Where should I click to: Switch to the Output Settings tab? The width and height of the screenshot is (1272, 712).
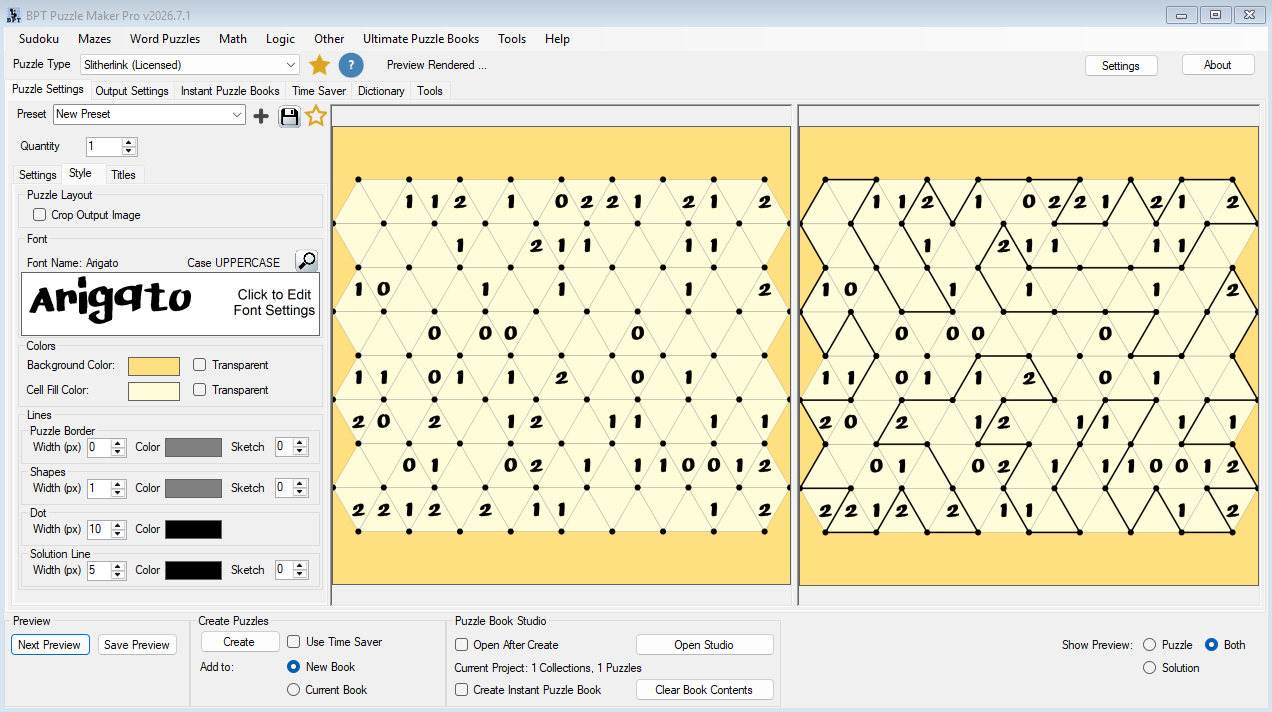132,91
